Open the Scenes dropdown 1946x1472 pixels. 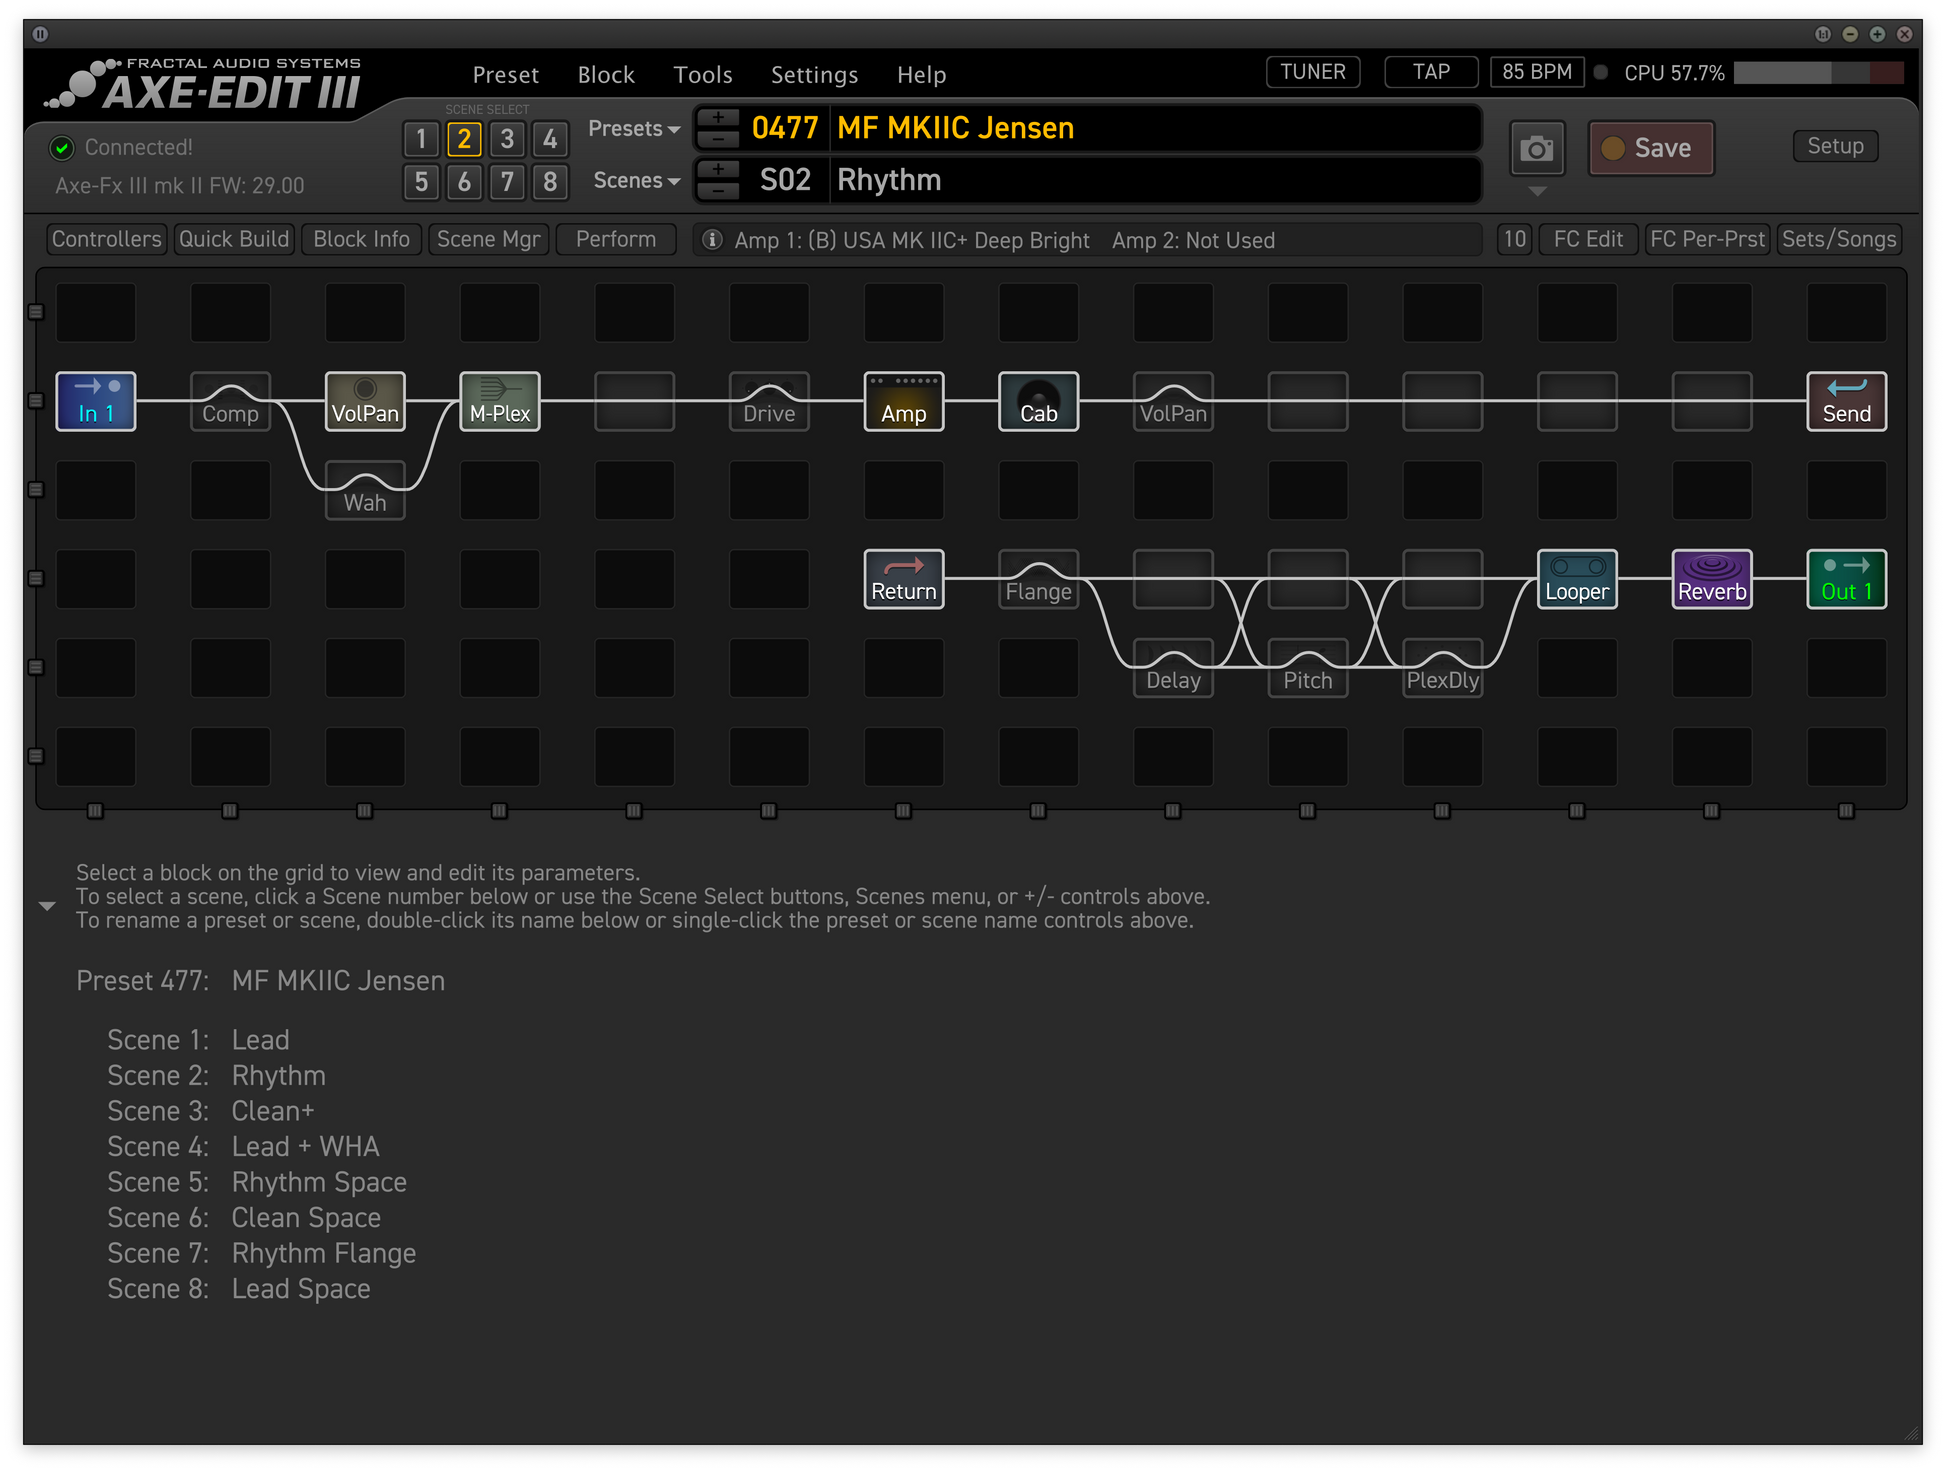[636, 181]
